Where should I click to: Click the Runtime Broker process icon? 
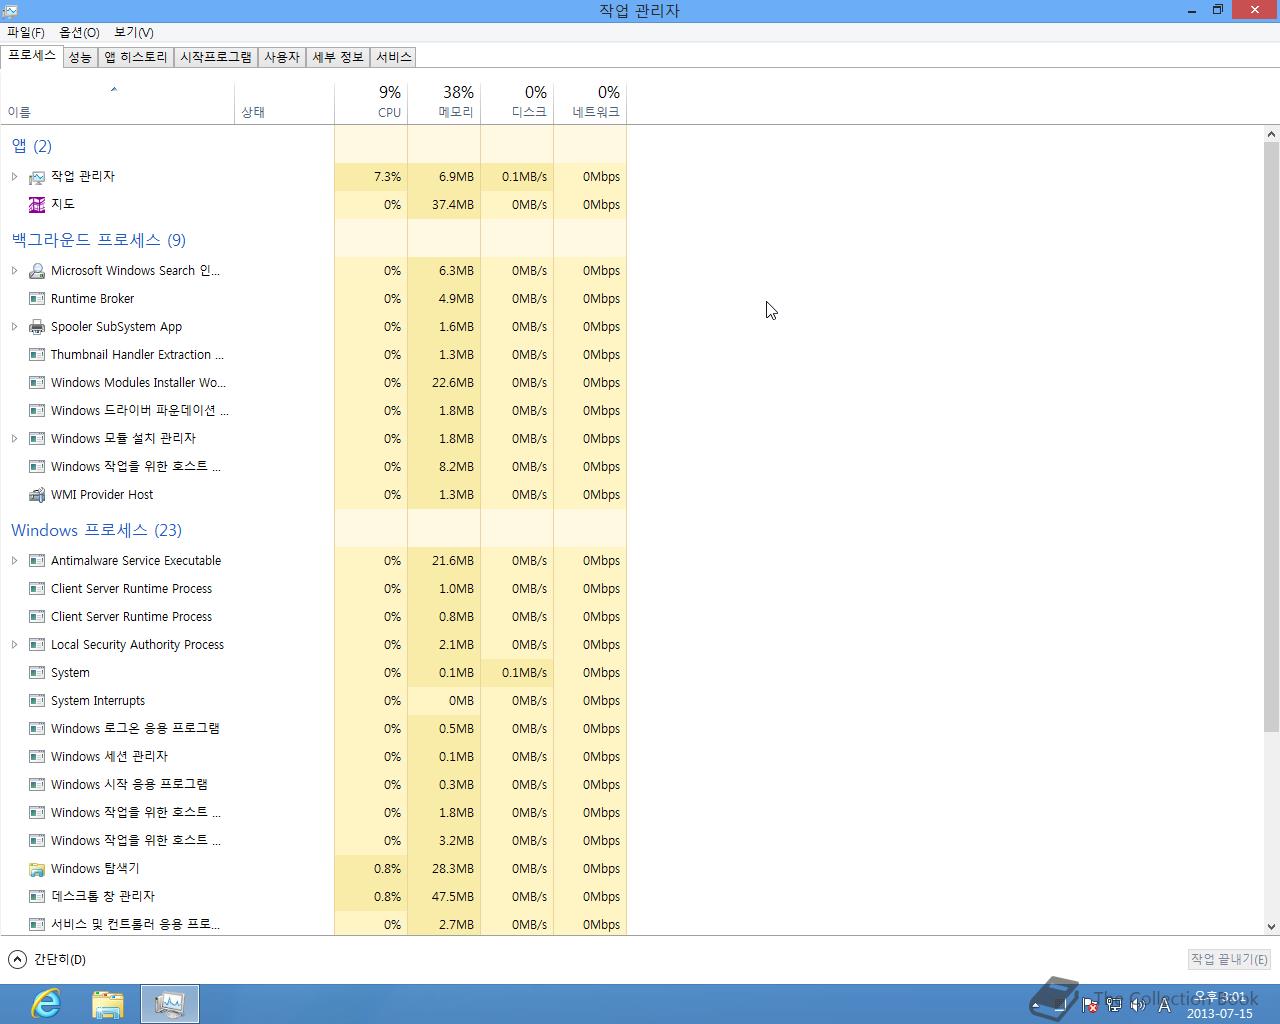click(37, 298)
